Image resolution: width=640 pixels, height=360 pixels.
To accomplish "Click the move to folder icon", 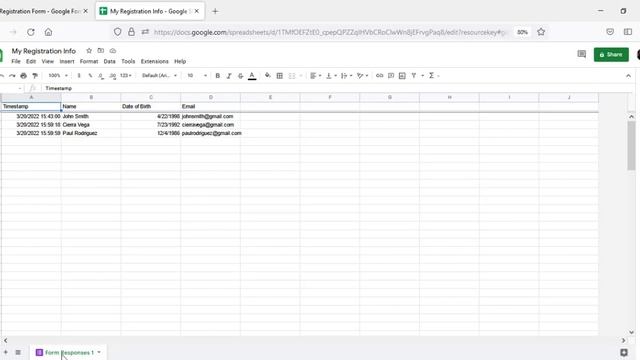I will (100, 51).
